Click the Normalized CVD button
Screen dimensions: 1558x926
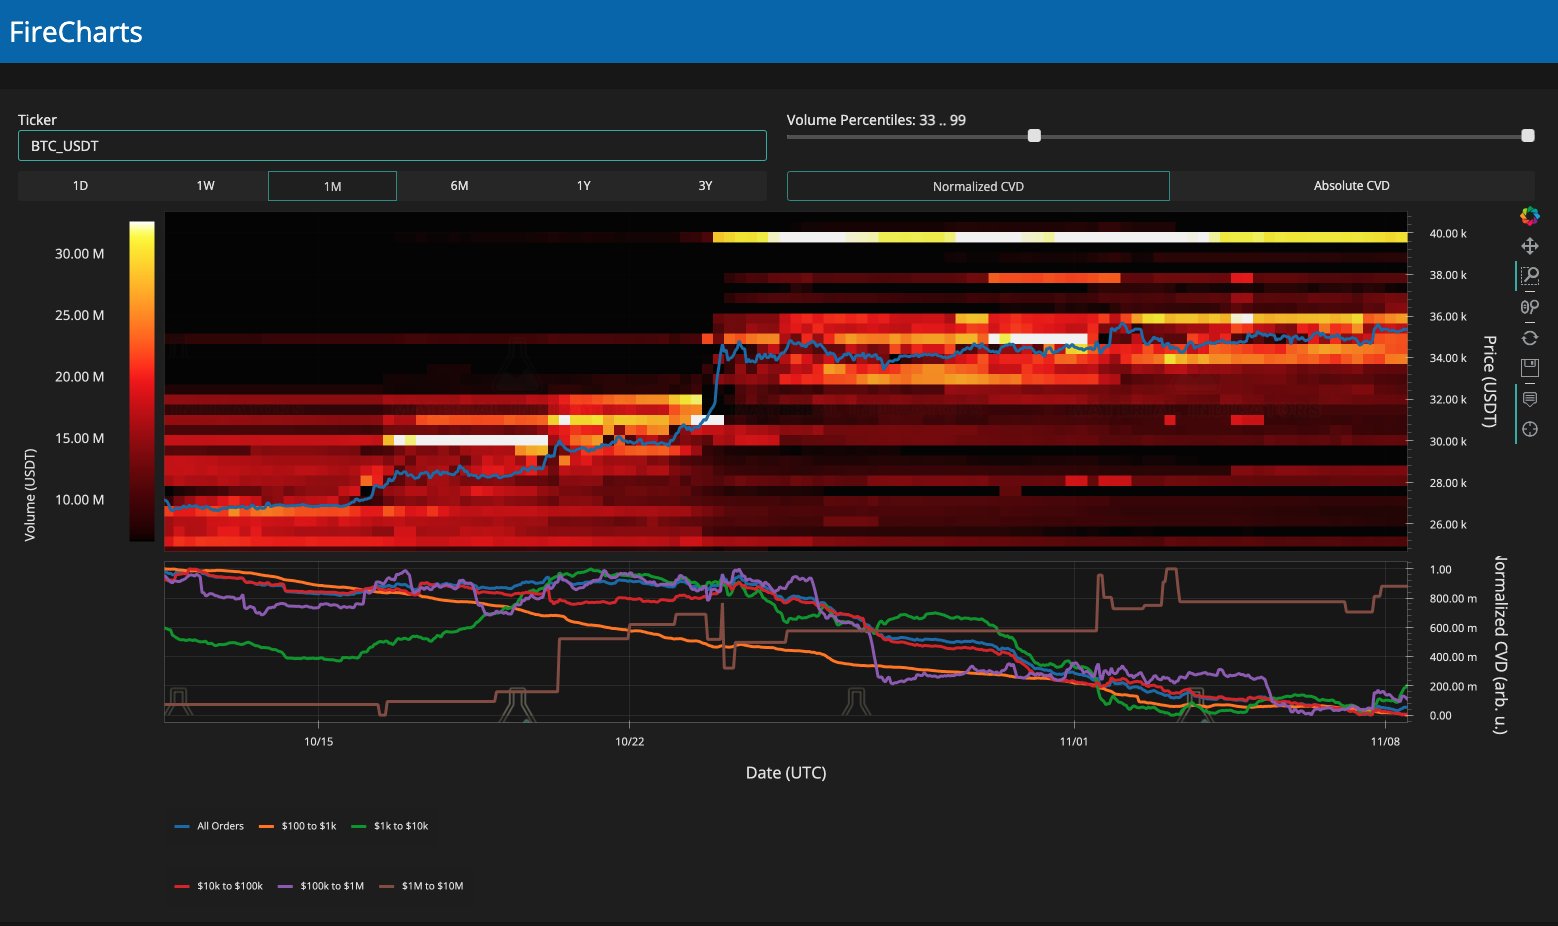click(978, 186)
